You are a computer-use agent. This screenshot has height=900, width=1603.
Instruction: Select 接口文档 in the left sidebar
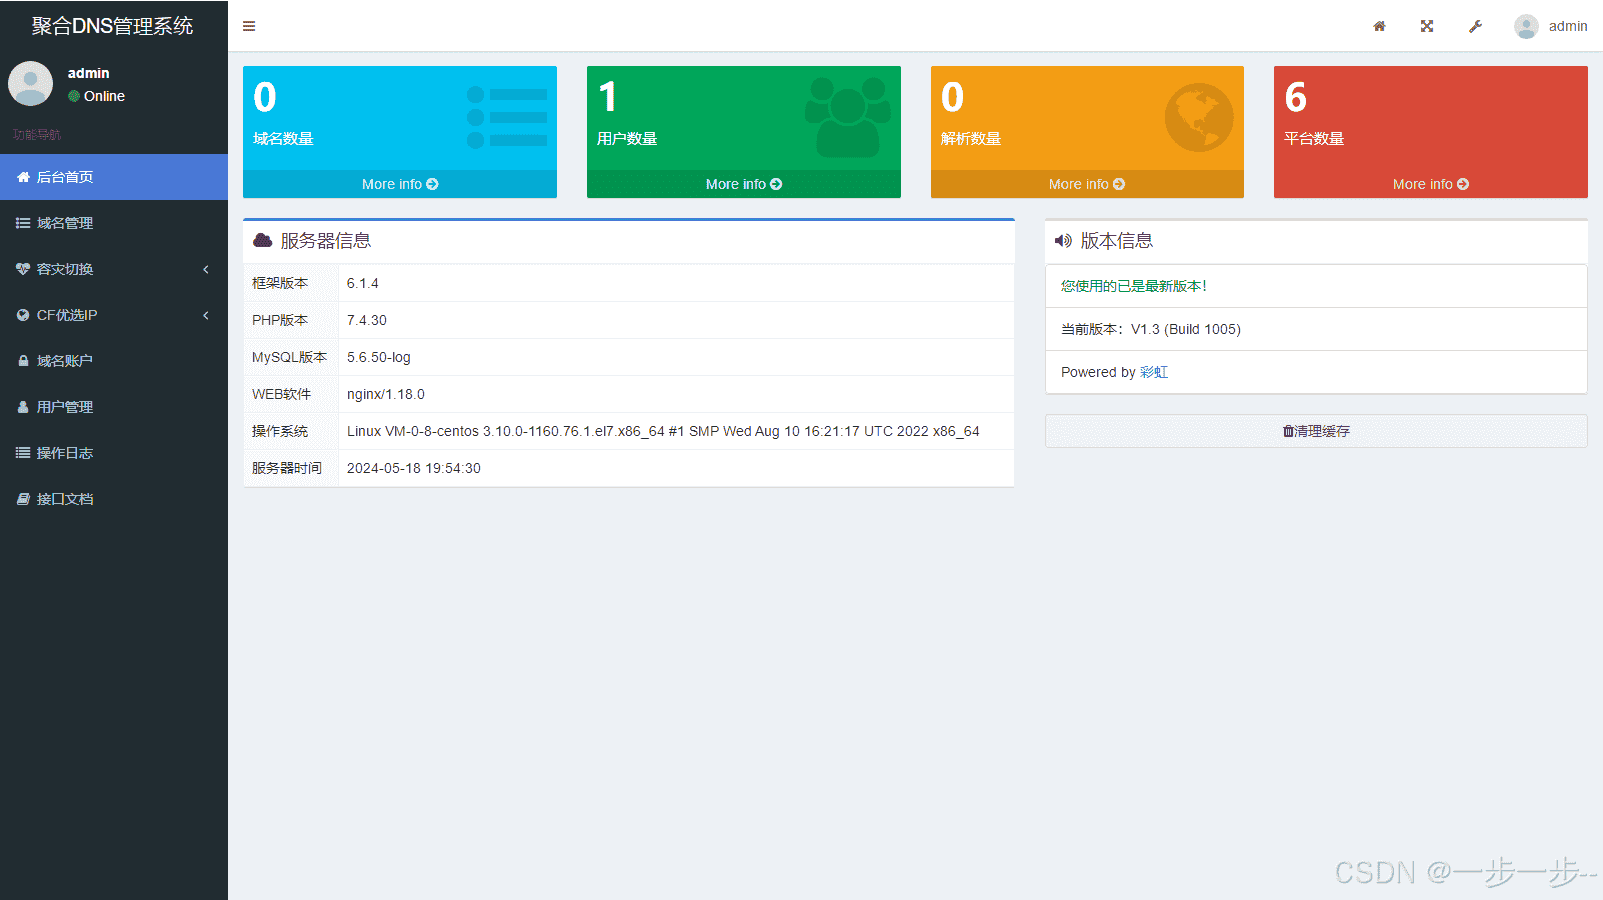point(62,498)
